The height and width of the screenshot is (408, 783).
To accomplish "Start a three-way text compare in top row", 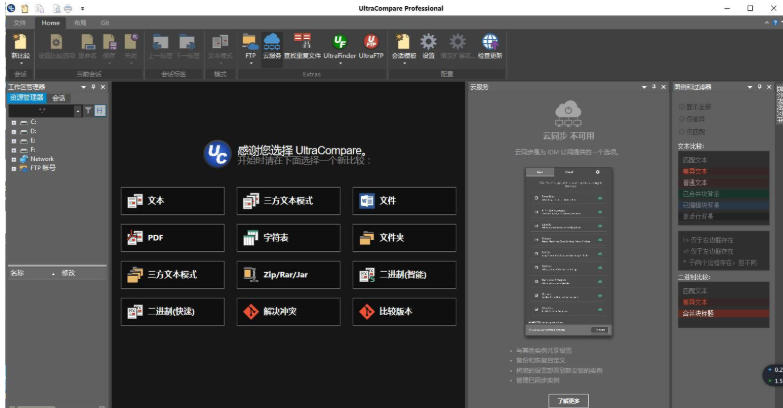I will (x=289, y=201).
